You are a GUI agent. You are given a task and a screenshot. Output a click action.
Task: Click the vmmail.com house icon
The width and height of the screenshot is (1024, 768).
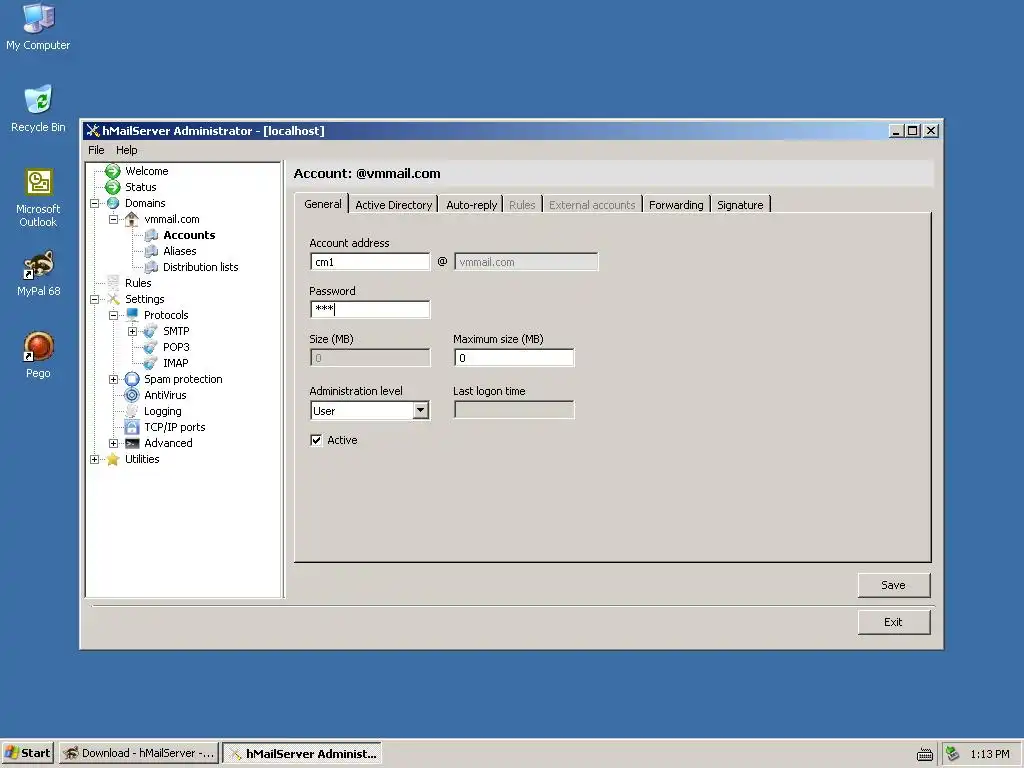coord(132,219)
